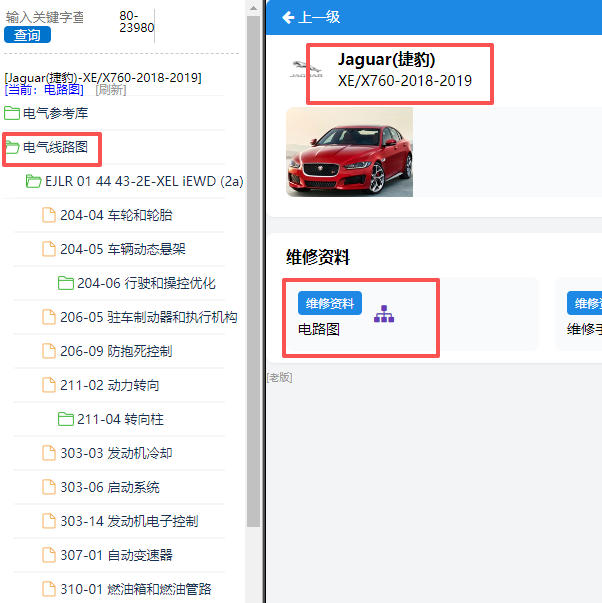Open 307-01 自动变速器 entry

click(x=116, y=555)
